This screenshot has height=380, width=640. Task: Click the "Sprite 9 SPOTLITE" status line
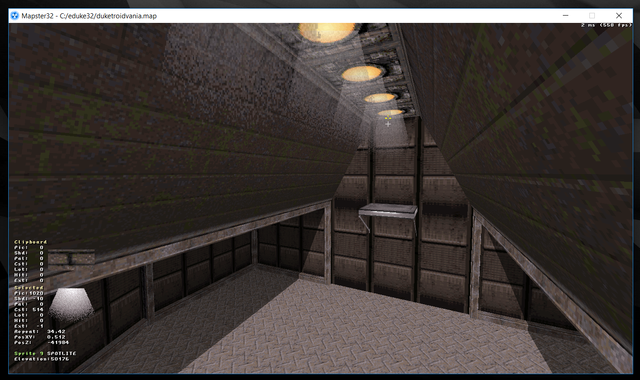(45, 353)
